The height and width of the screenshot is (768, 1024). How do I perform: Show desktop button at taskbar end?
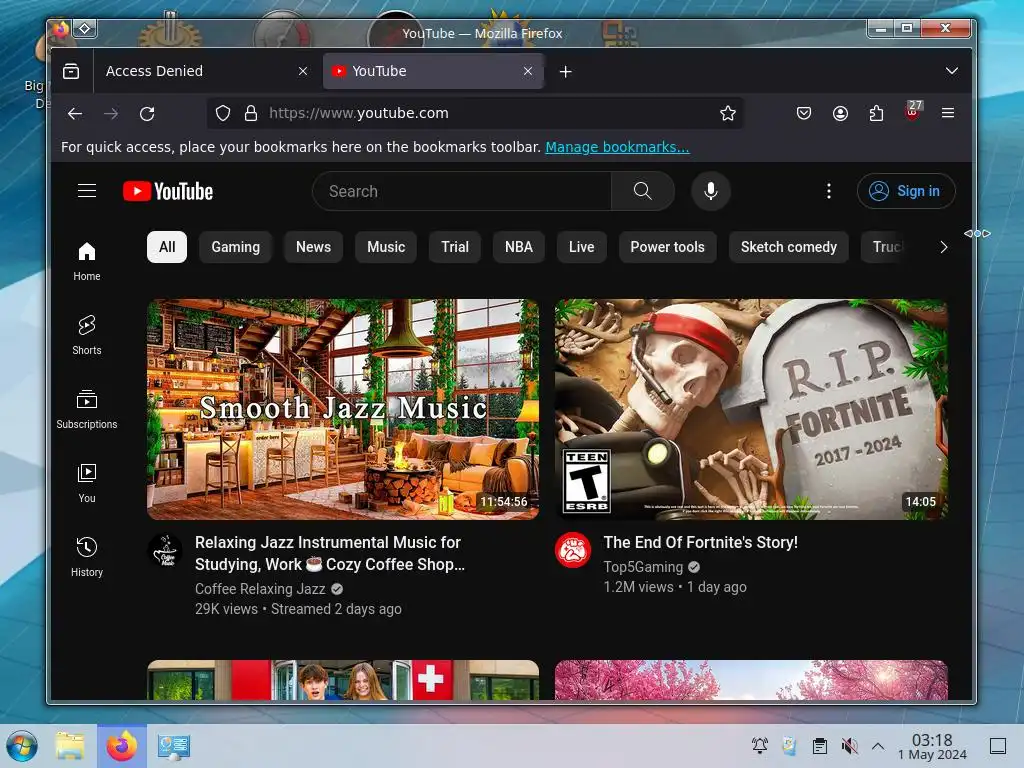(x=998, y=746)
